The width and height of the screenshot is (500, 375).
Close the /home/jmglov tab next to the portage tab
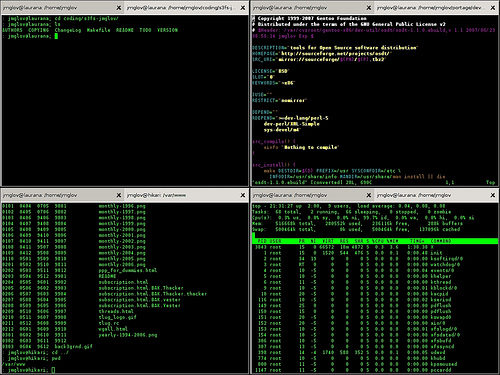(369, 8)
